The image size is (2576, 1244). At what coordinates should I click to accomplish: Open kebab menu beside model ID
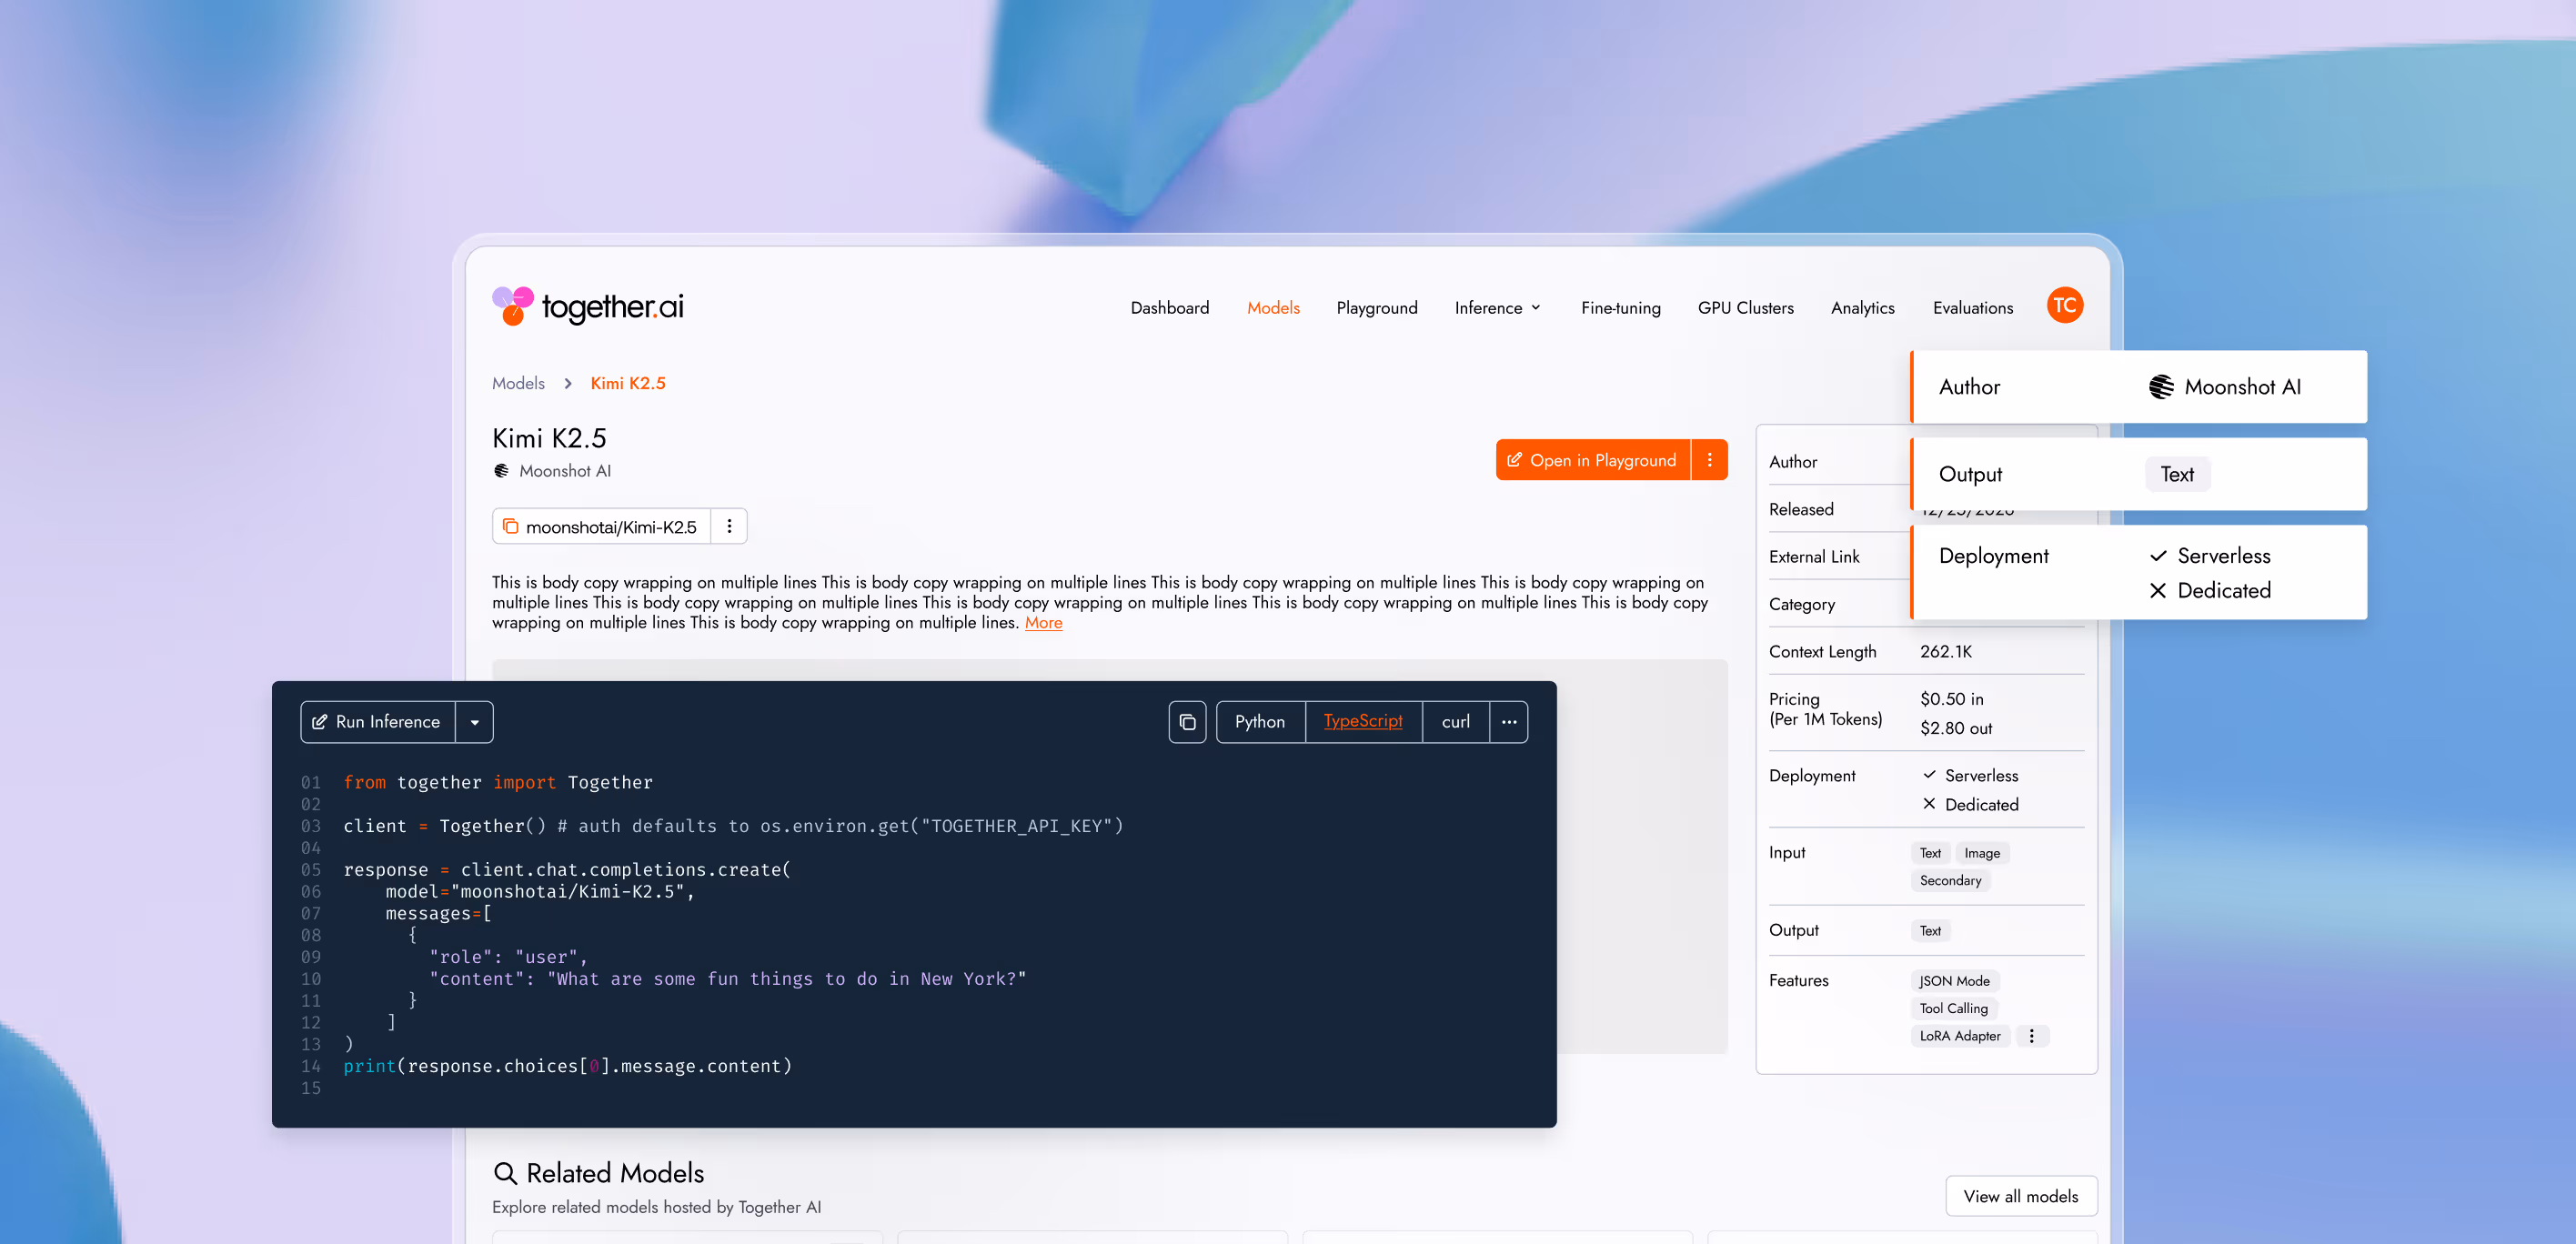pyautogui.click(x=729, y=526)
